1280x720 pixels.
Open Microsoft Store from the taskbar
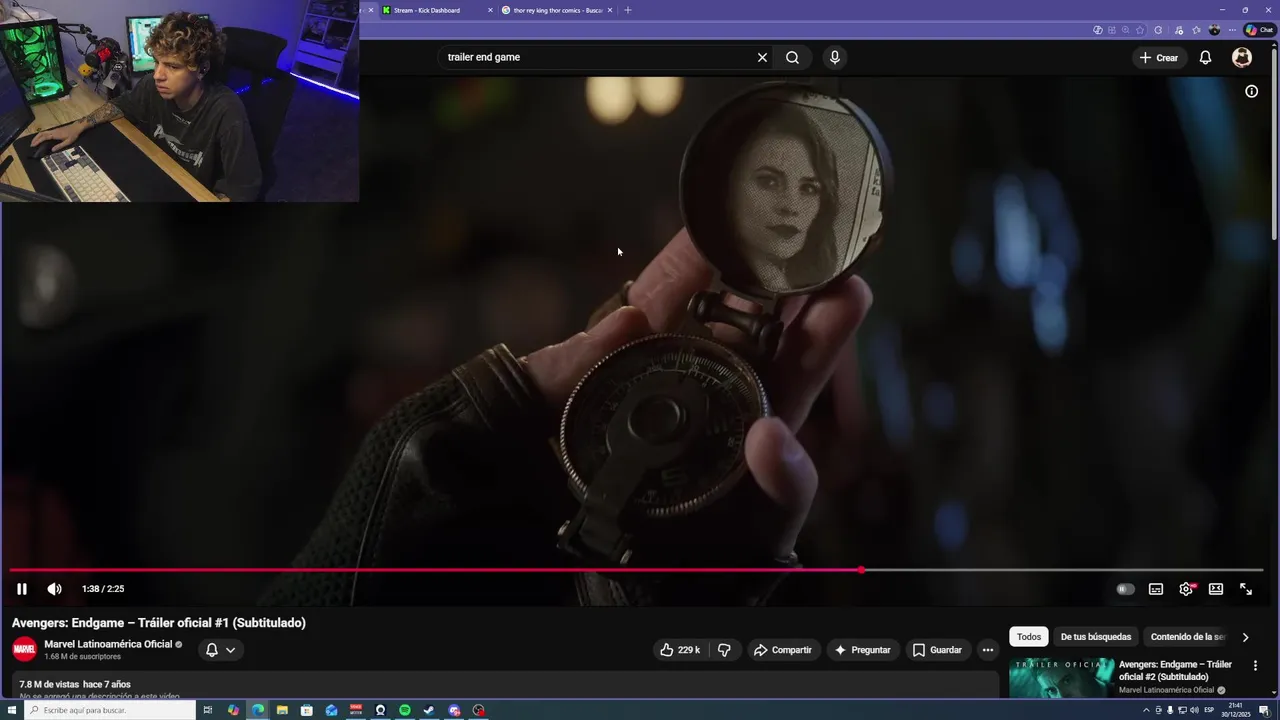click(306, 710)
